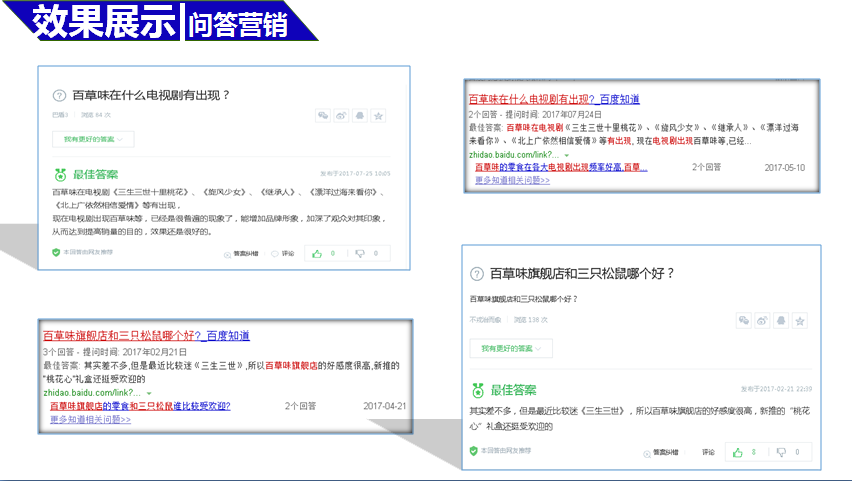852x481 pixels.
Task: Downvote the 三只松鼠 best answer
Action: tap(781, 452)
